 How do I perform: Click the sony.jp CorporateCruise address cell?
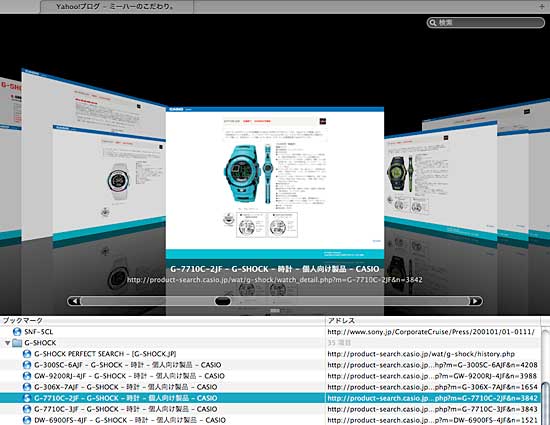(x=431, y=332)
